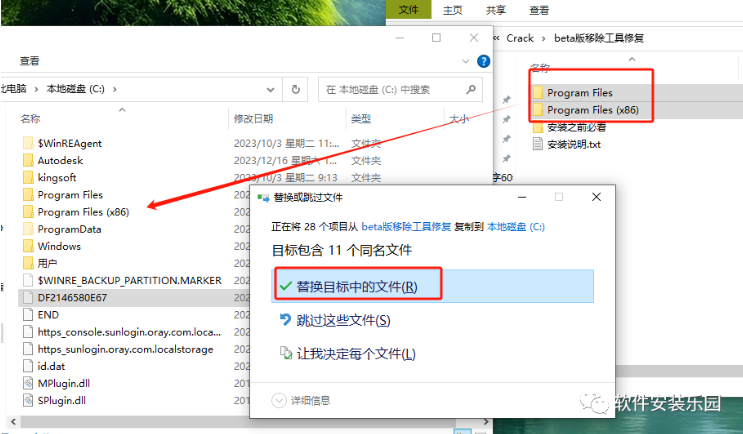
Task: Choose 替换目标中的文件(R) option
Action: tap(355, 287)
